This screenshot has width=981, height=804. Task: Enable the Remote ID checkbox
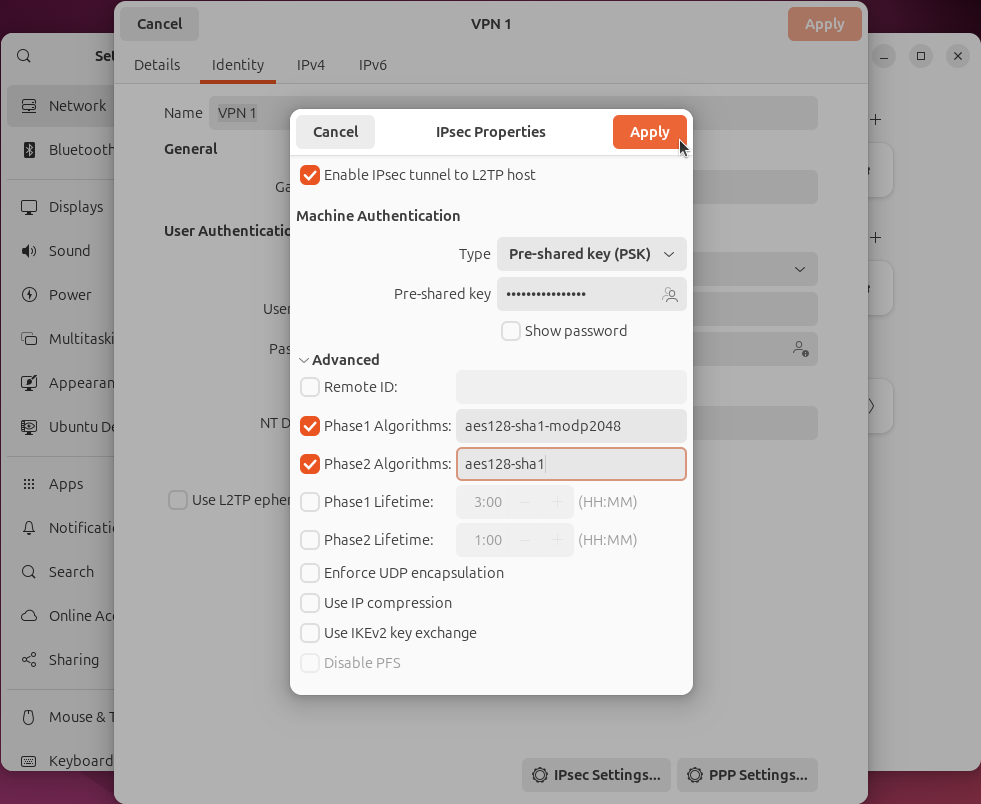(x=310, y=387)
